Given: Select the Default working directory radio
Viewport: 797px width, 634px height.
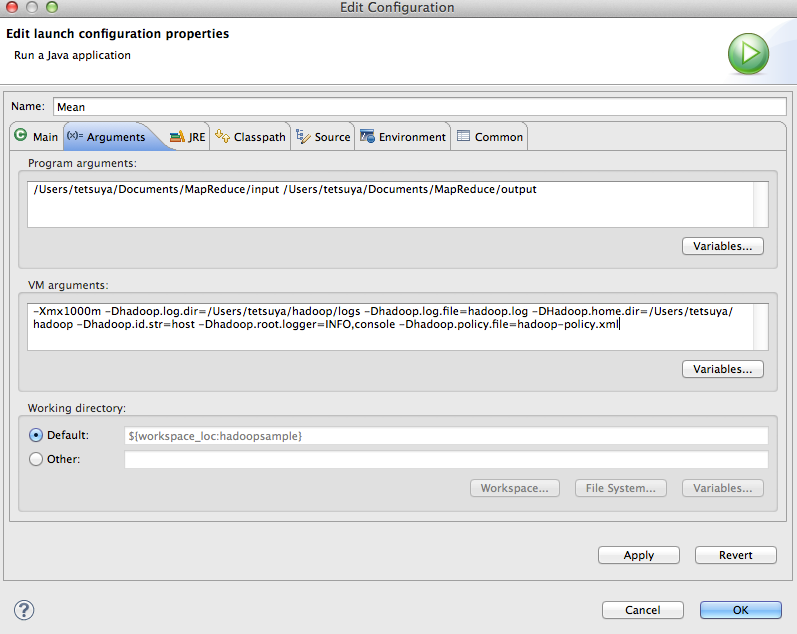Looking at the screenshot, I should click(x=36, y=435).
